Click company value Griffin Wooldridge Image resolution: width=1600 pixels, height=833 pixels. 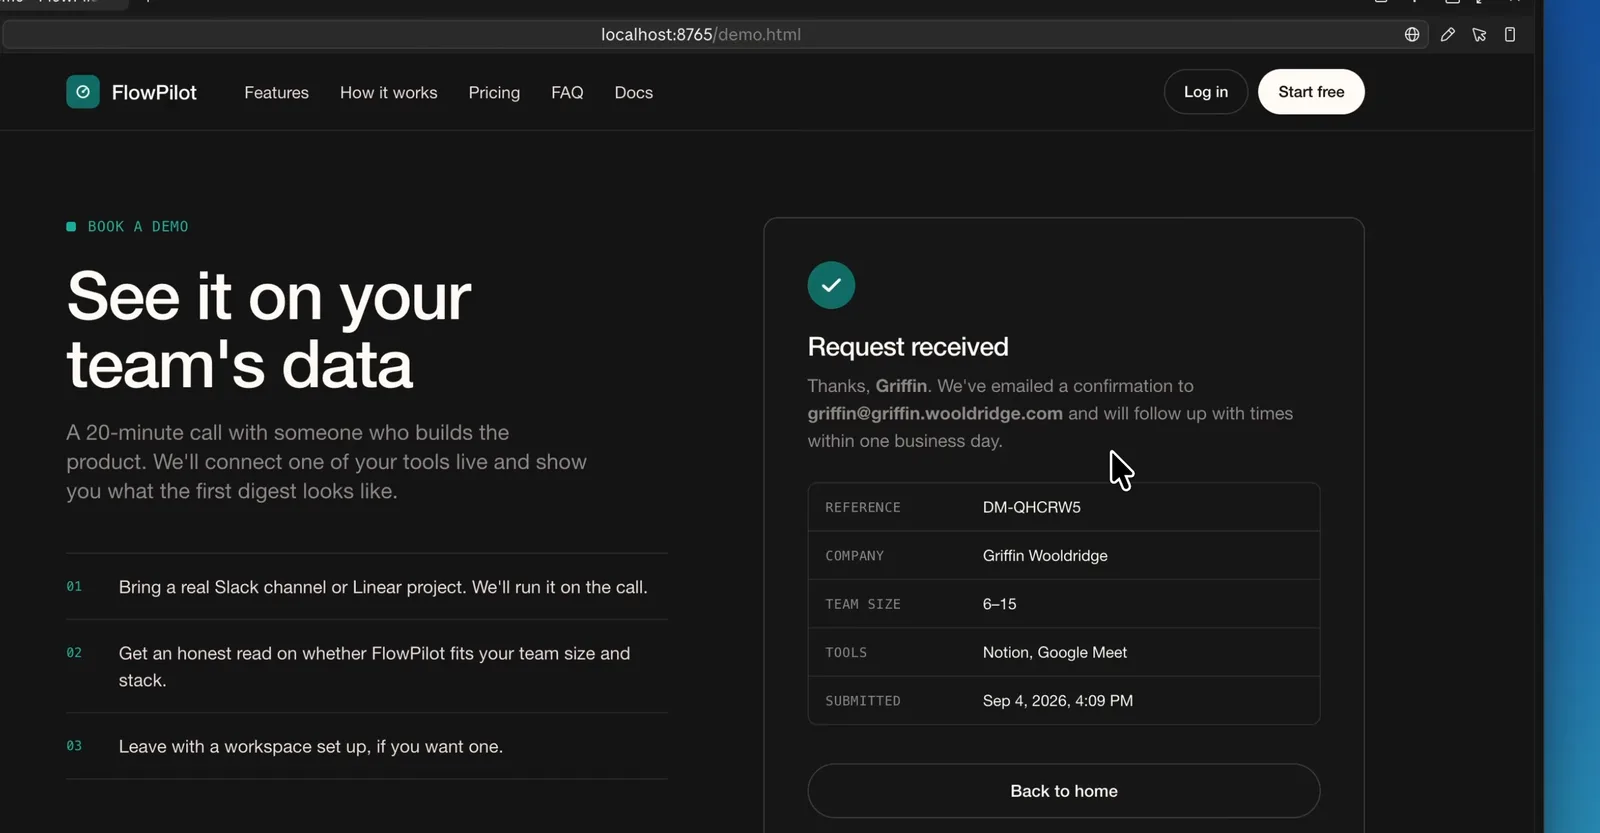pyautogui.click(x=1045, y=555)
